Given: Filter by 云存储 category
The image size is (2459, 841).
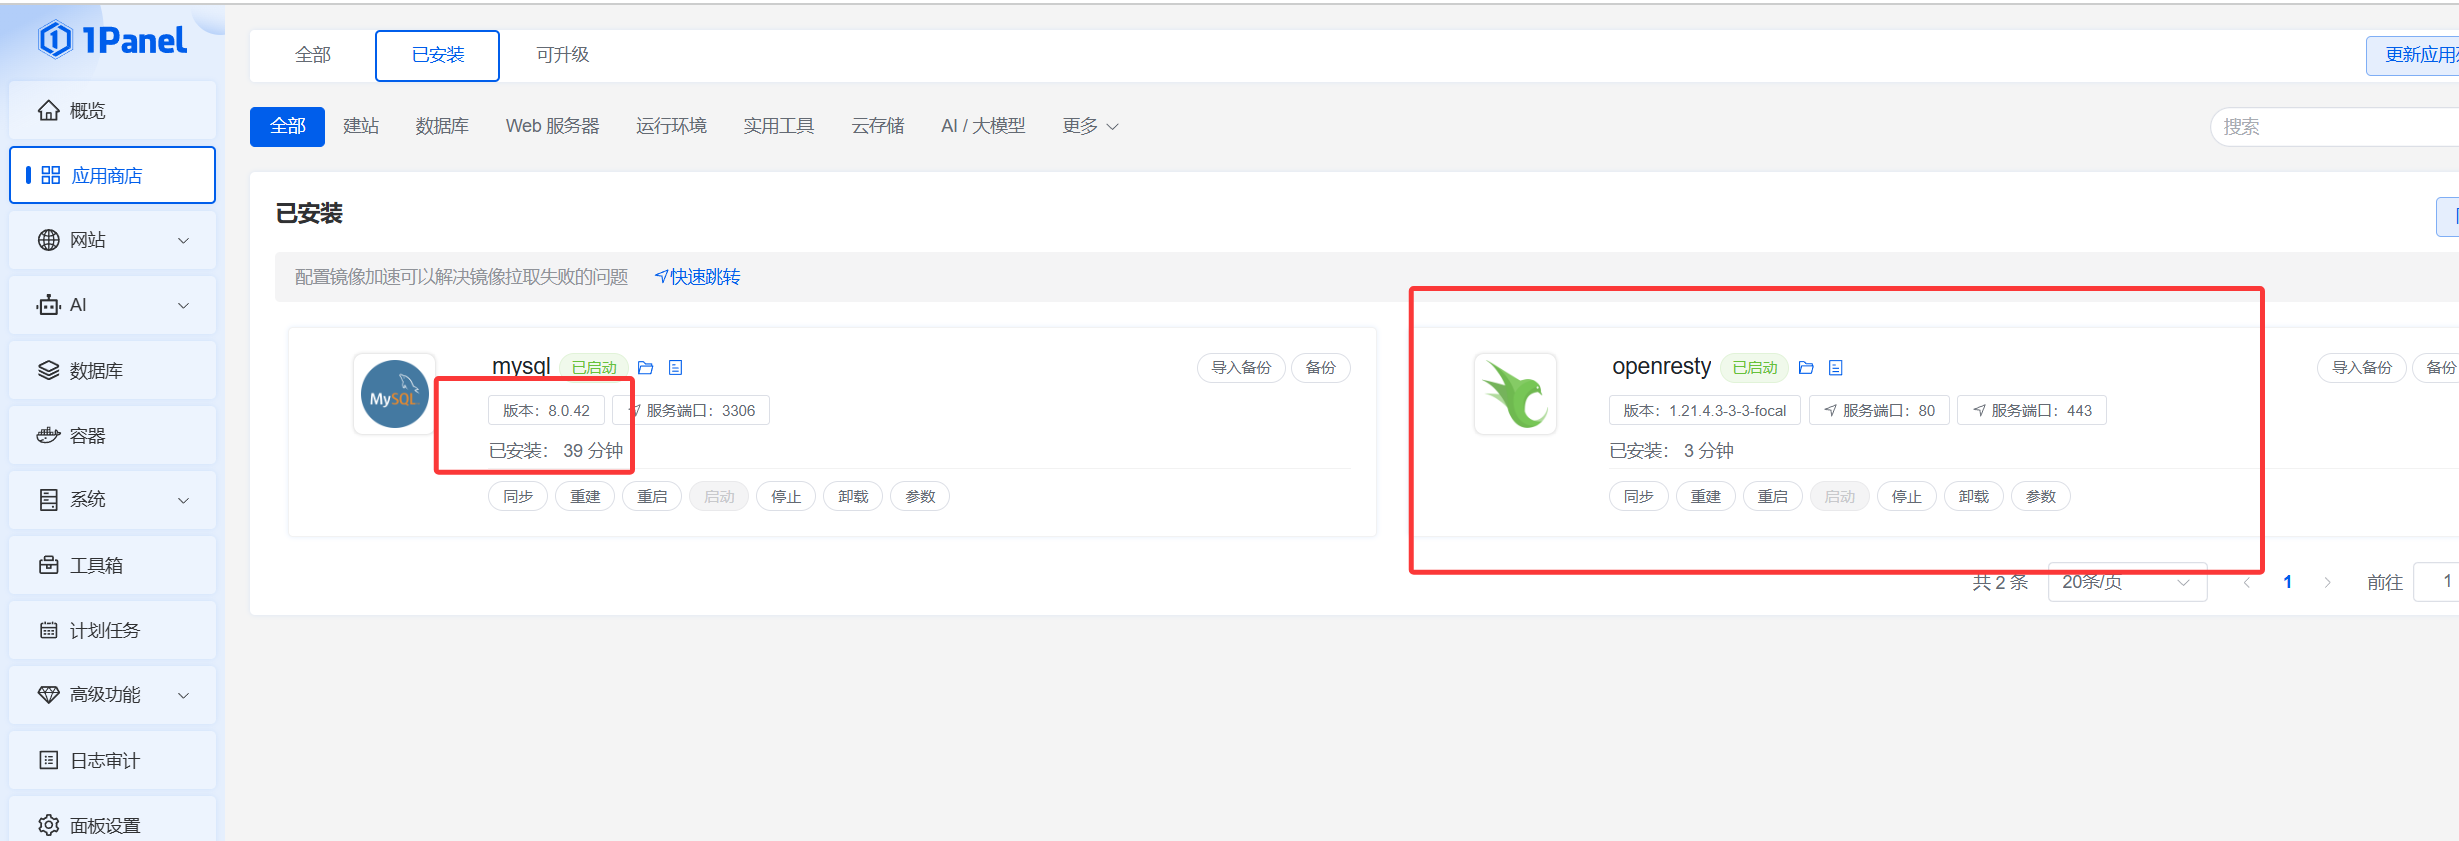Looking at the screenshot, I should point(878,126).
